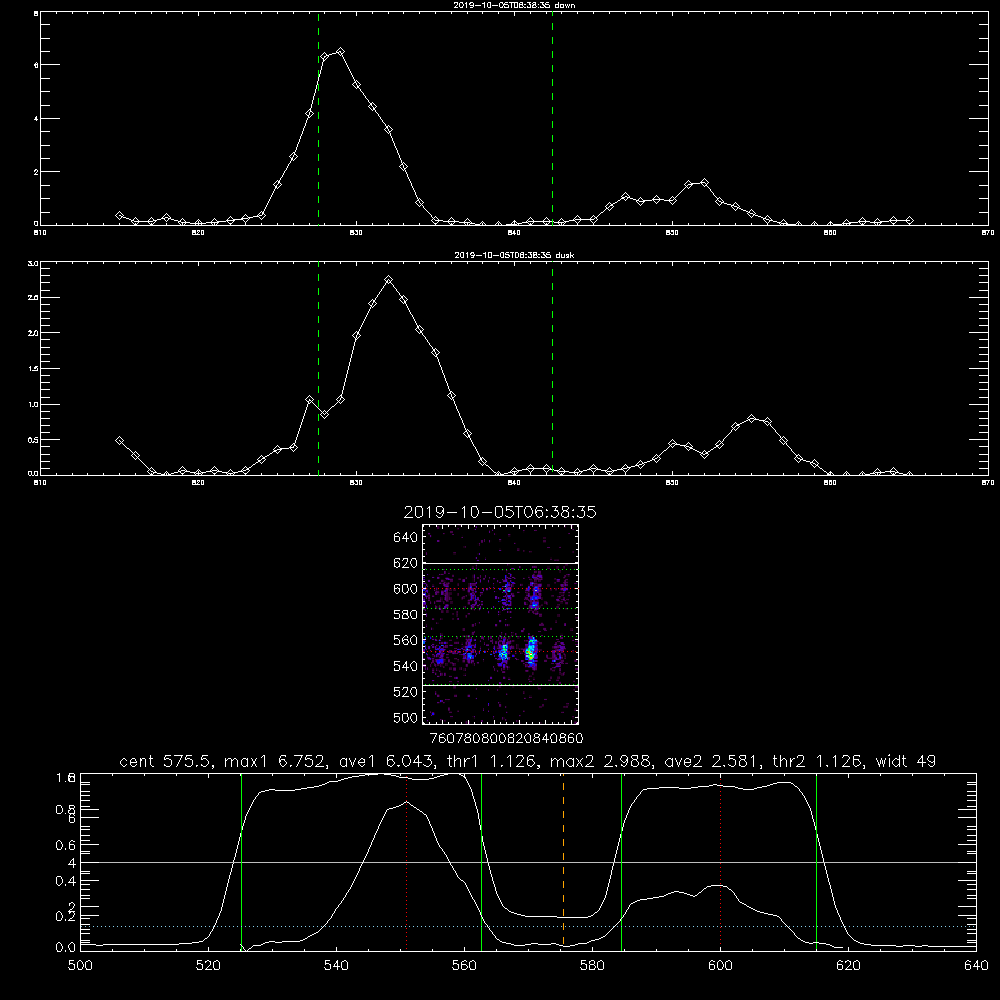Click the dawn plot title text

(x=515, y=5)
